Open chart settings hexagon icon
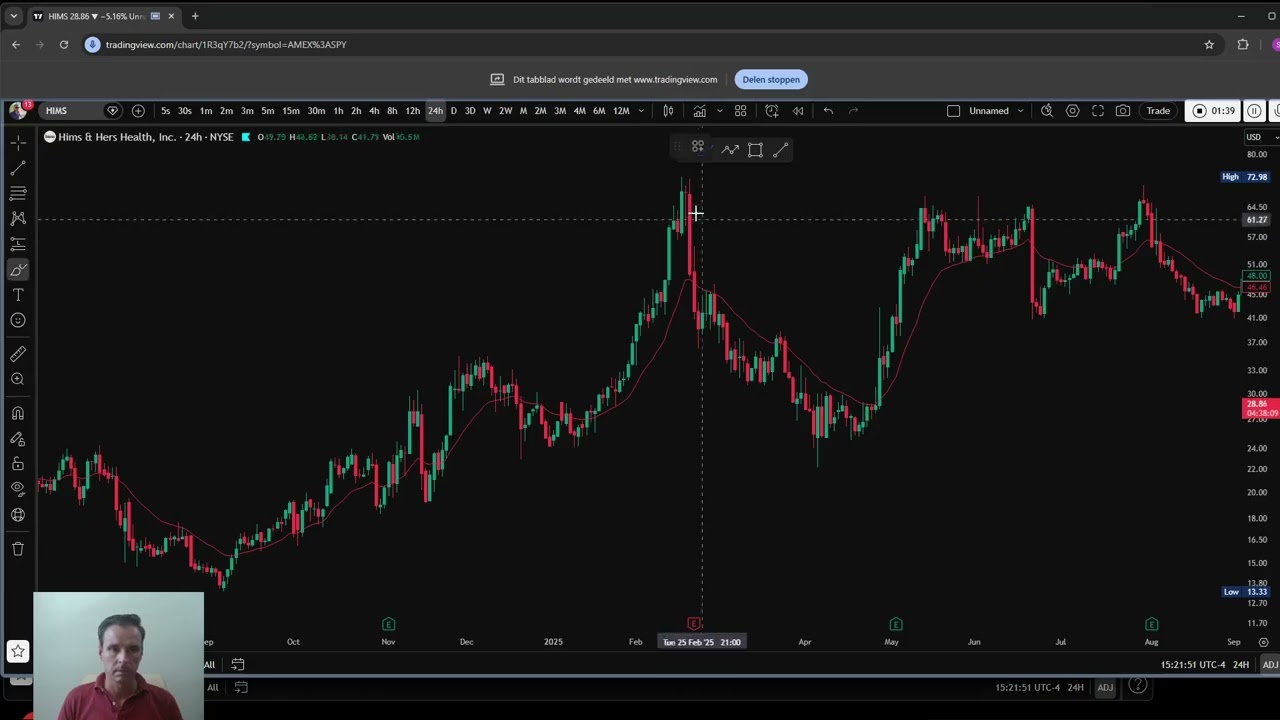The width and height of the screenshot is (1280, 720). (x=1072, y=111)
